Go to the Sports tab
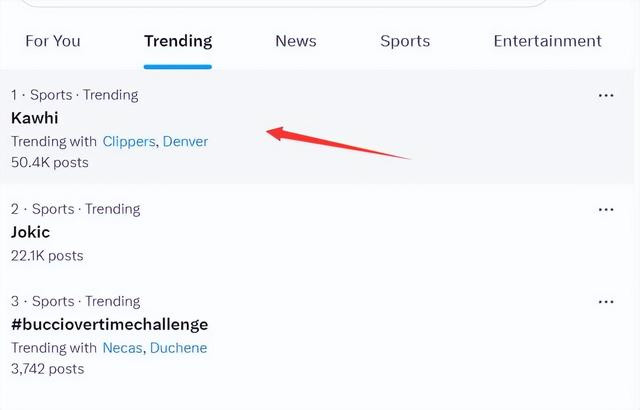The width and height of the screenshot is (640, 410). click(405, 41)
